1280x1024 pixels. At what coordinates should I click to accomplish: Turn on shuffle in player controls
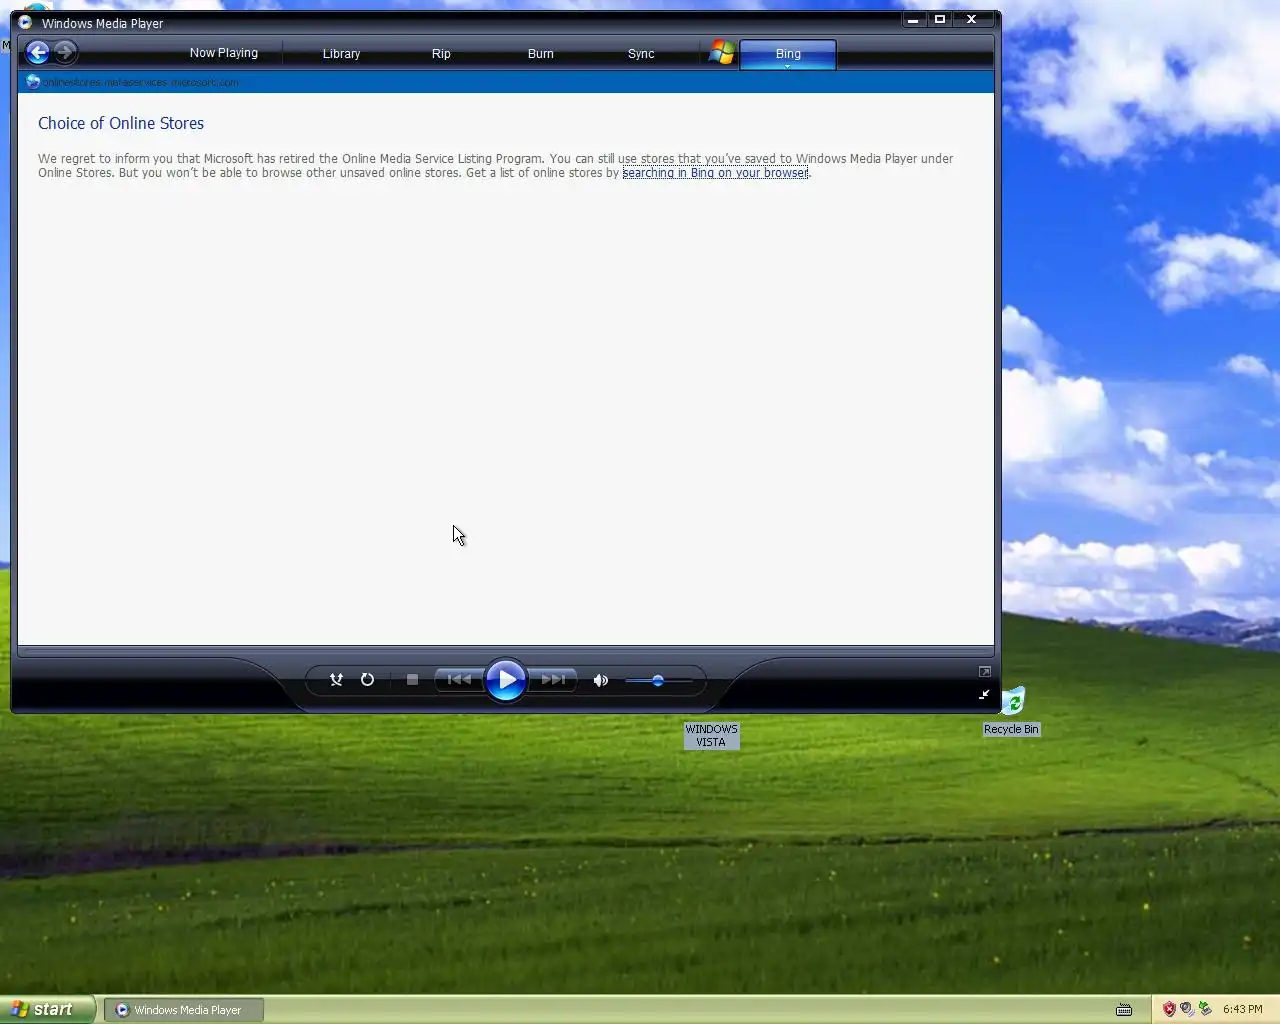click(336, 680)
